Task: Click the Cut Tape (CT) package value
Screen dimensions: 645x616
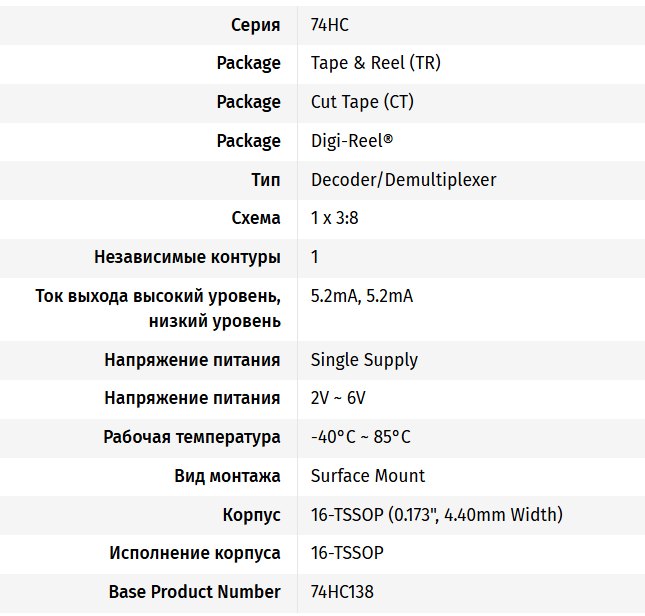Action: coord(362,102)
